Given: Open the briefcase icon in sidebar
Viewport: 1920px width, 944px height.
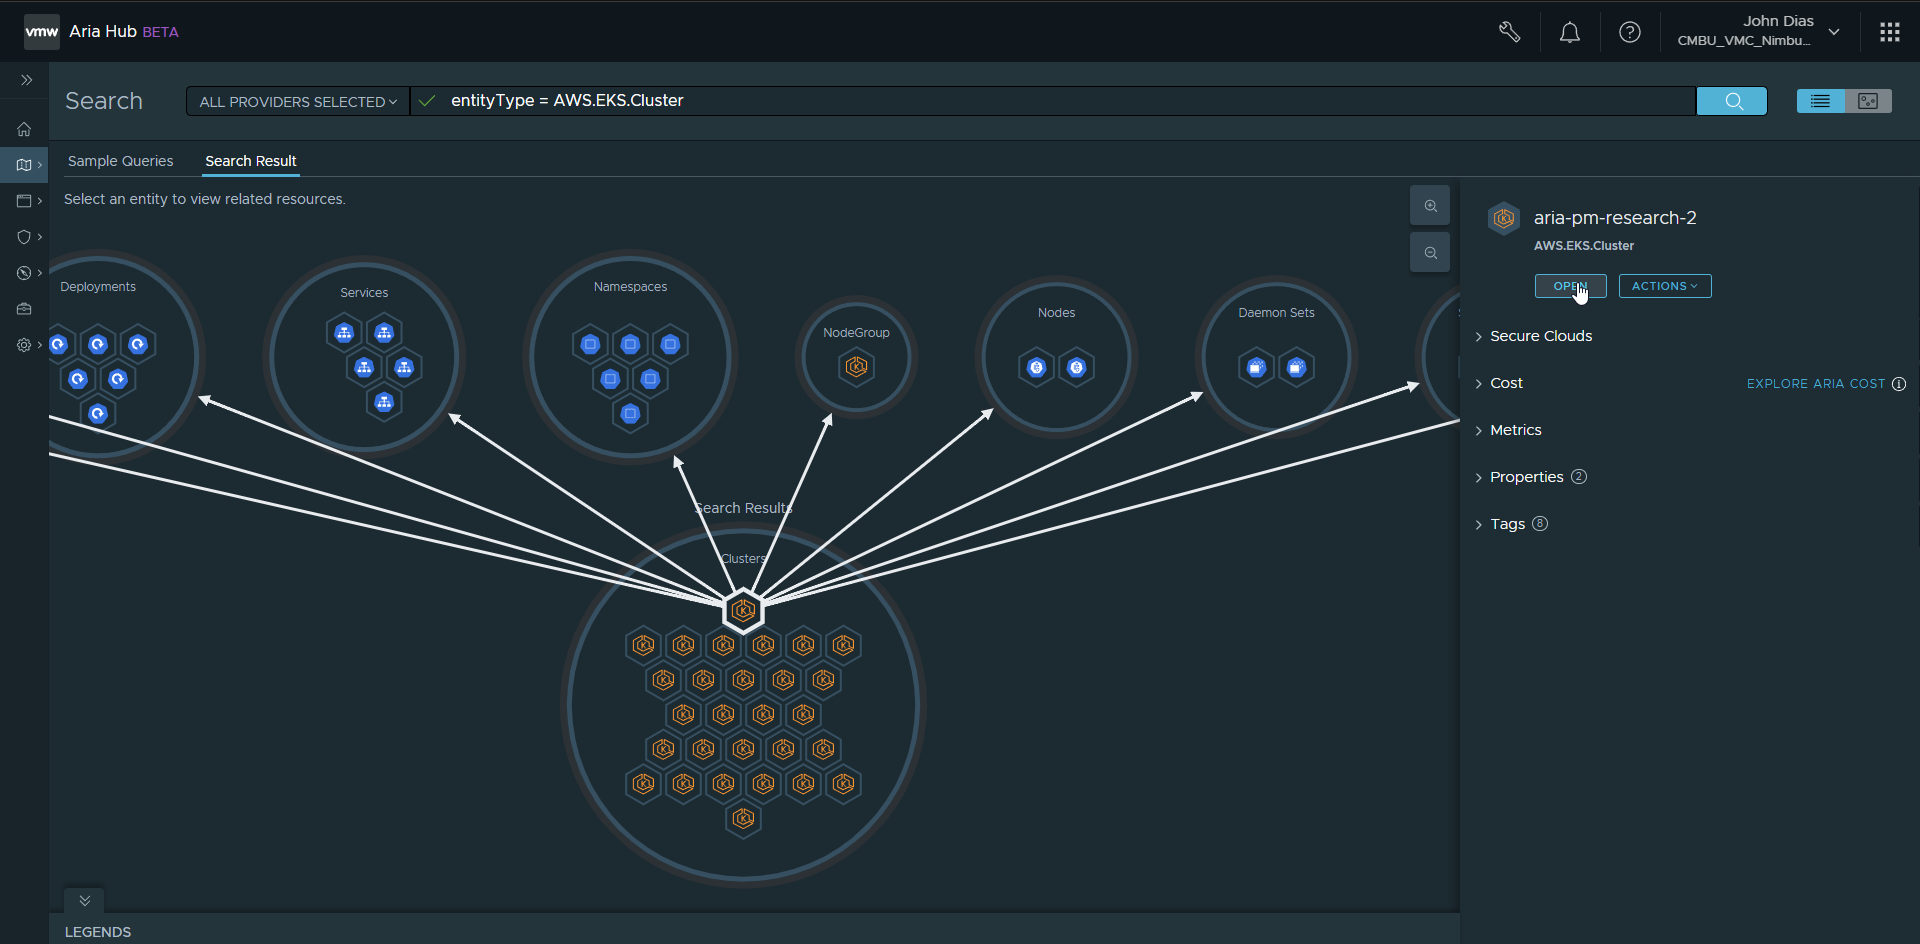Looking at the screenshot, I should 24,309.
